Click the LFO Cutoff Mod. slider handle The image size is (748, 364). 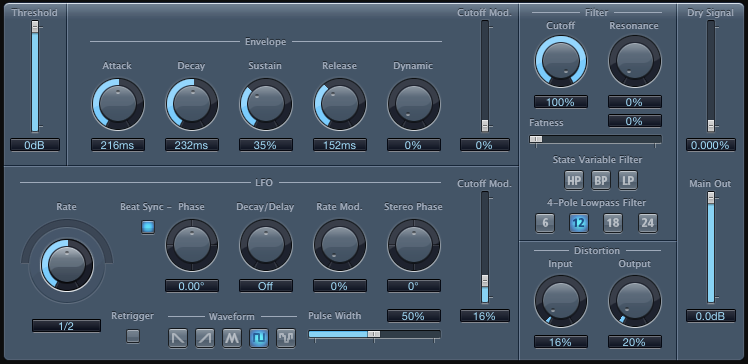(x=485, y=280)
